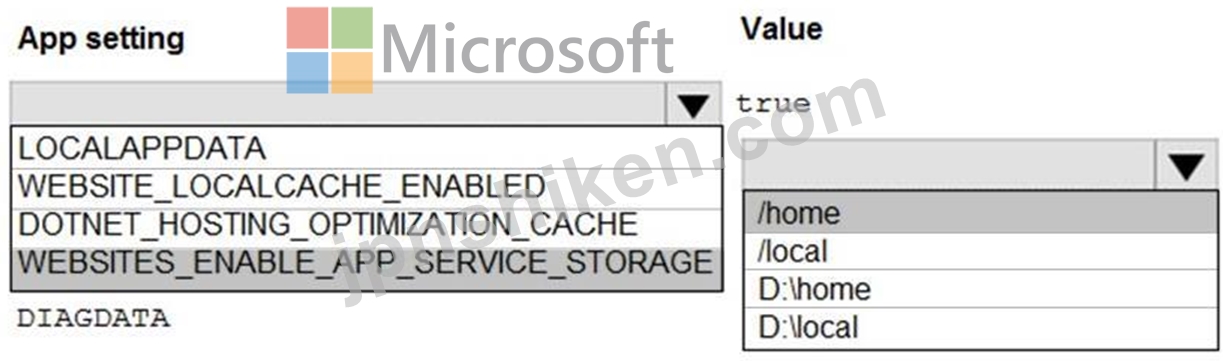Click the true value text
Image resolution: width=1223 pixels, height=361 pixels.
point(772,104)
